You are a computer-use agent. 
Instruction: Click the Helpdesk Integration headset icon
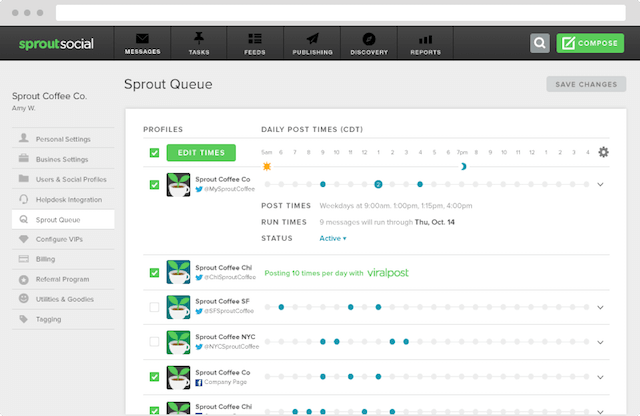24,199
